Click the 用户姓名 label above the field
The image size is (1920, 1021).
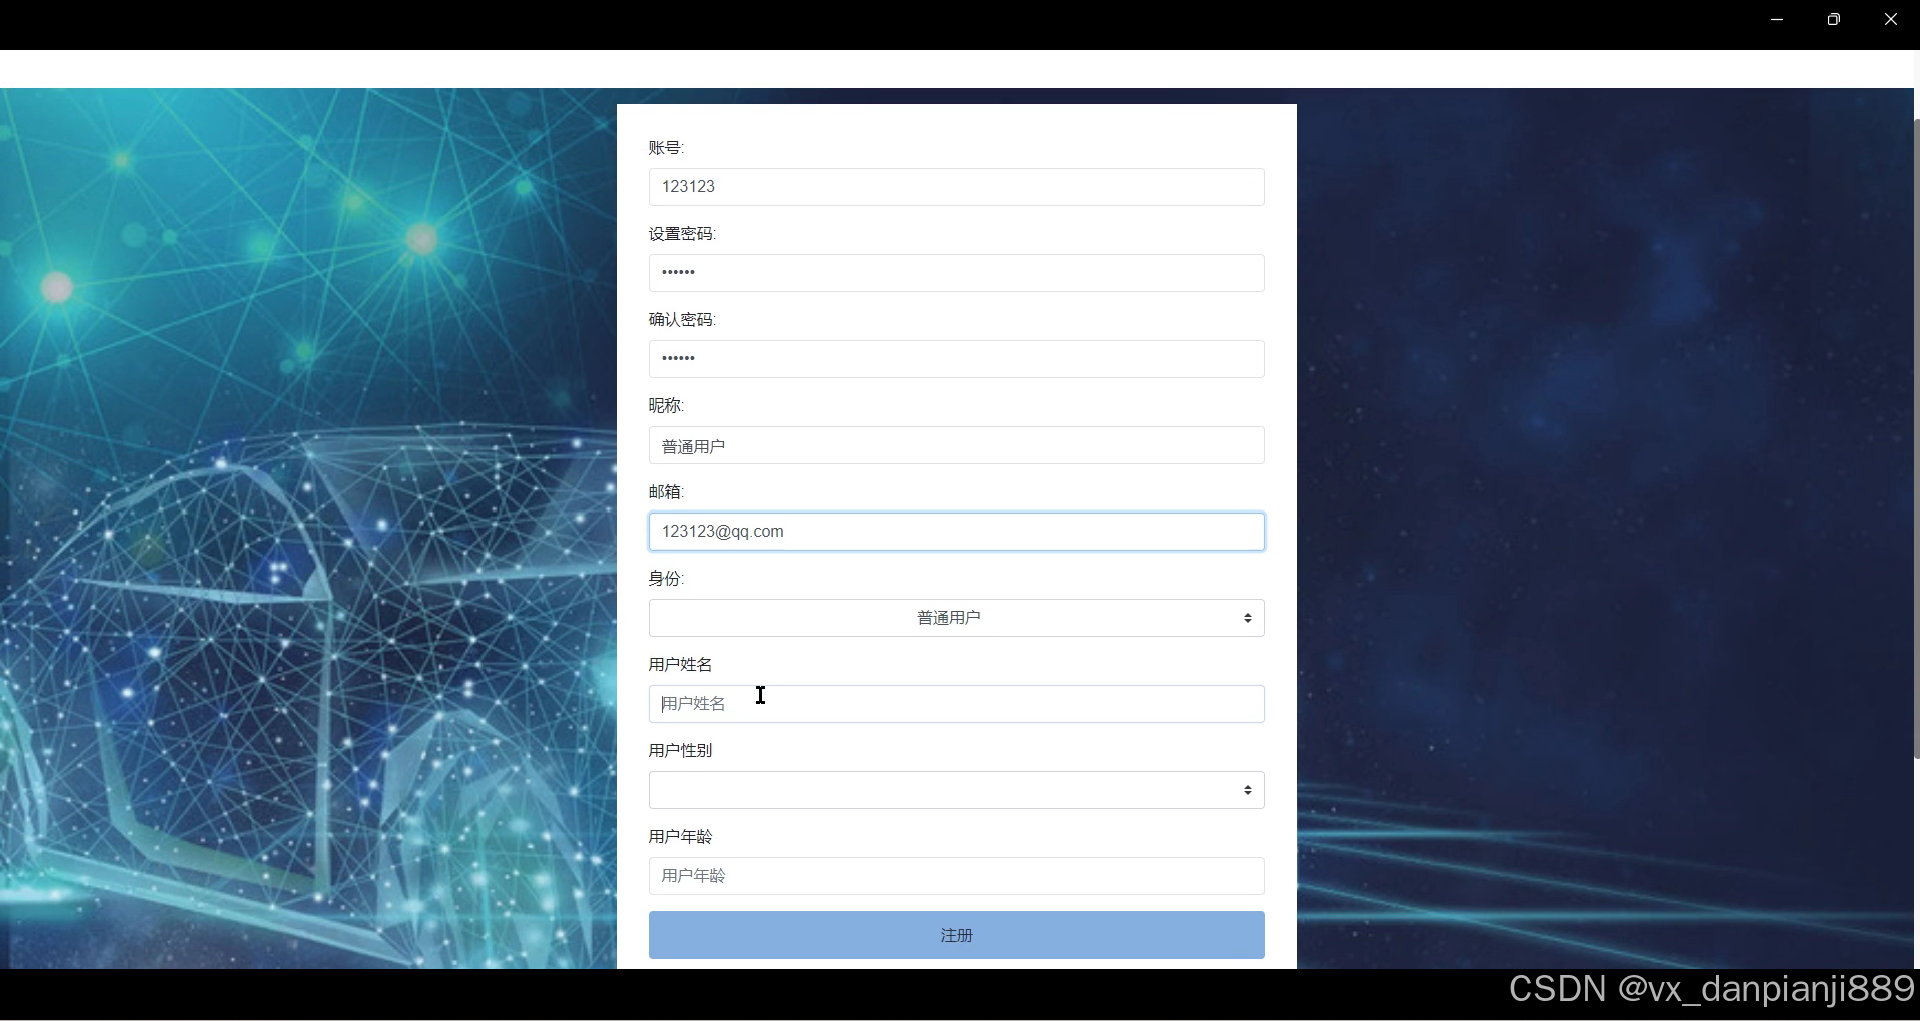tap(680, 665)
